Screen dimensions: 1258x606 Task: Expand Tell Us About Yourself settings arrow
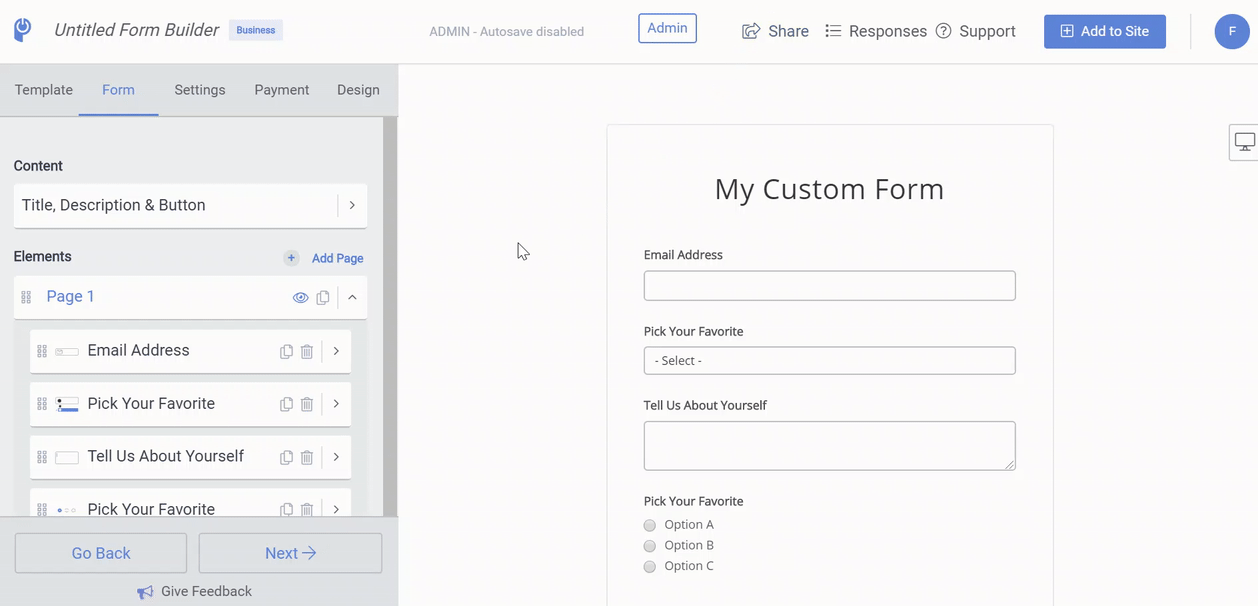click(336, 457)
